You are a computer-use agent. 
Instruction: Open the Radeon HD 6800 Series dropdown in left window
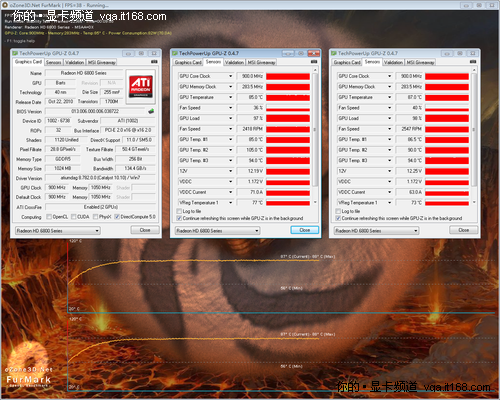[x=58, y=231]
